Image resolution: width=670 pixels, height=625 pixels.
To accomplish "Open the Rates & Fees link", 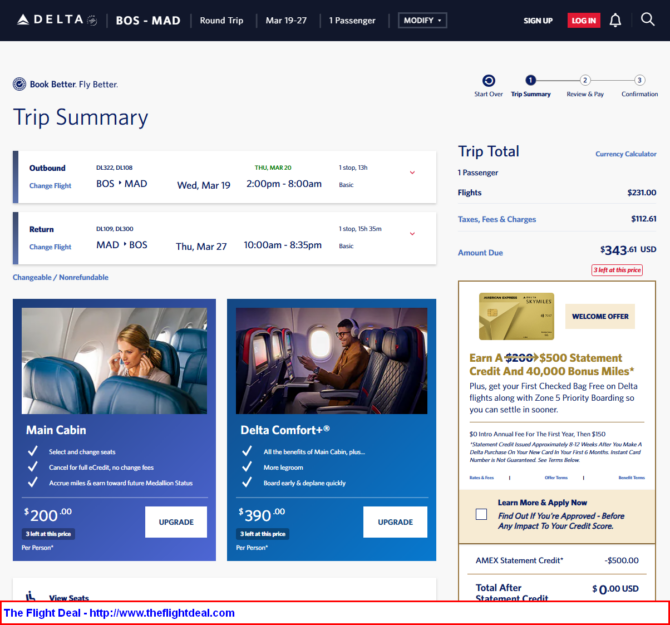I will click(x=482, y=478).
